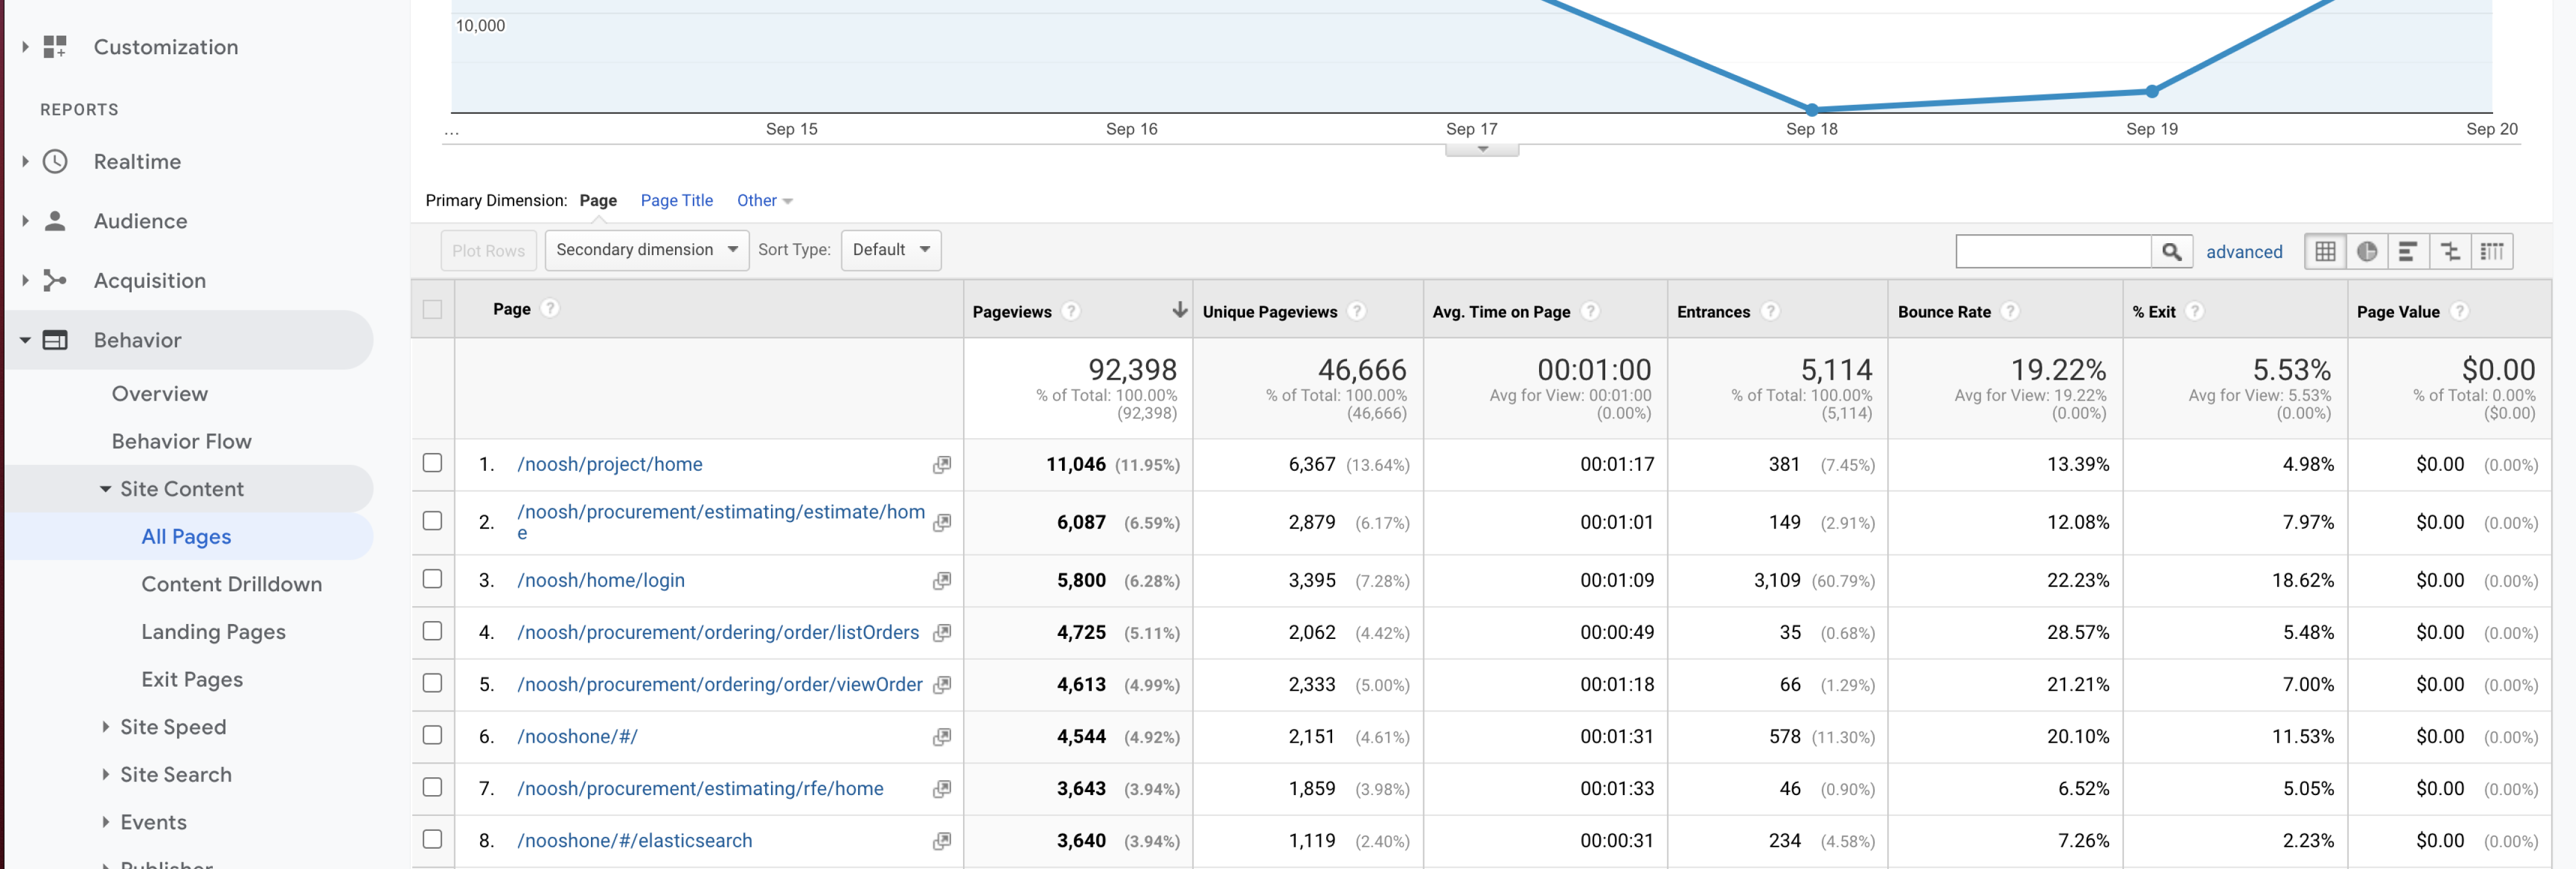Check the /noosh/home/login row checkbox
Image resolution: width=2576 pixels, height=869 pixels.
pyautogui.click(x=432, y=579)
